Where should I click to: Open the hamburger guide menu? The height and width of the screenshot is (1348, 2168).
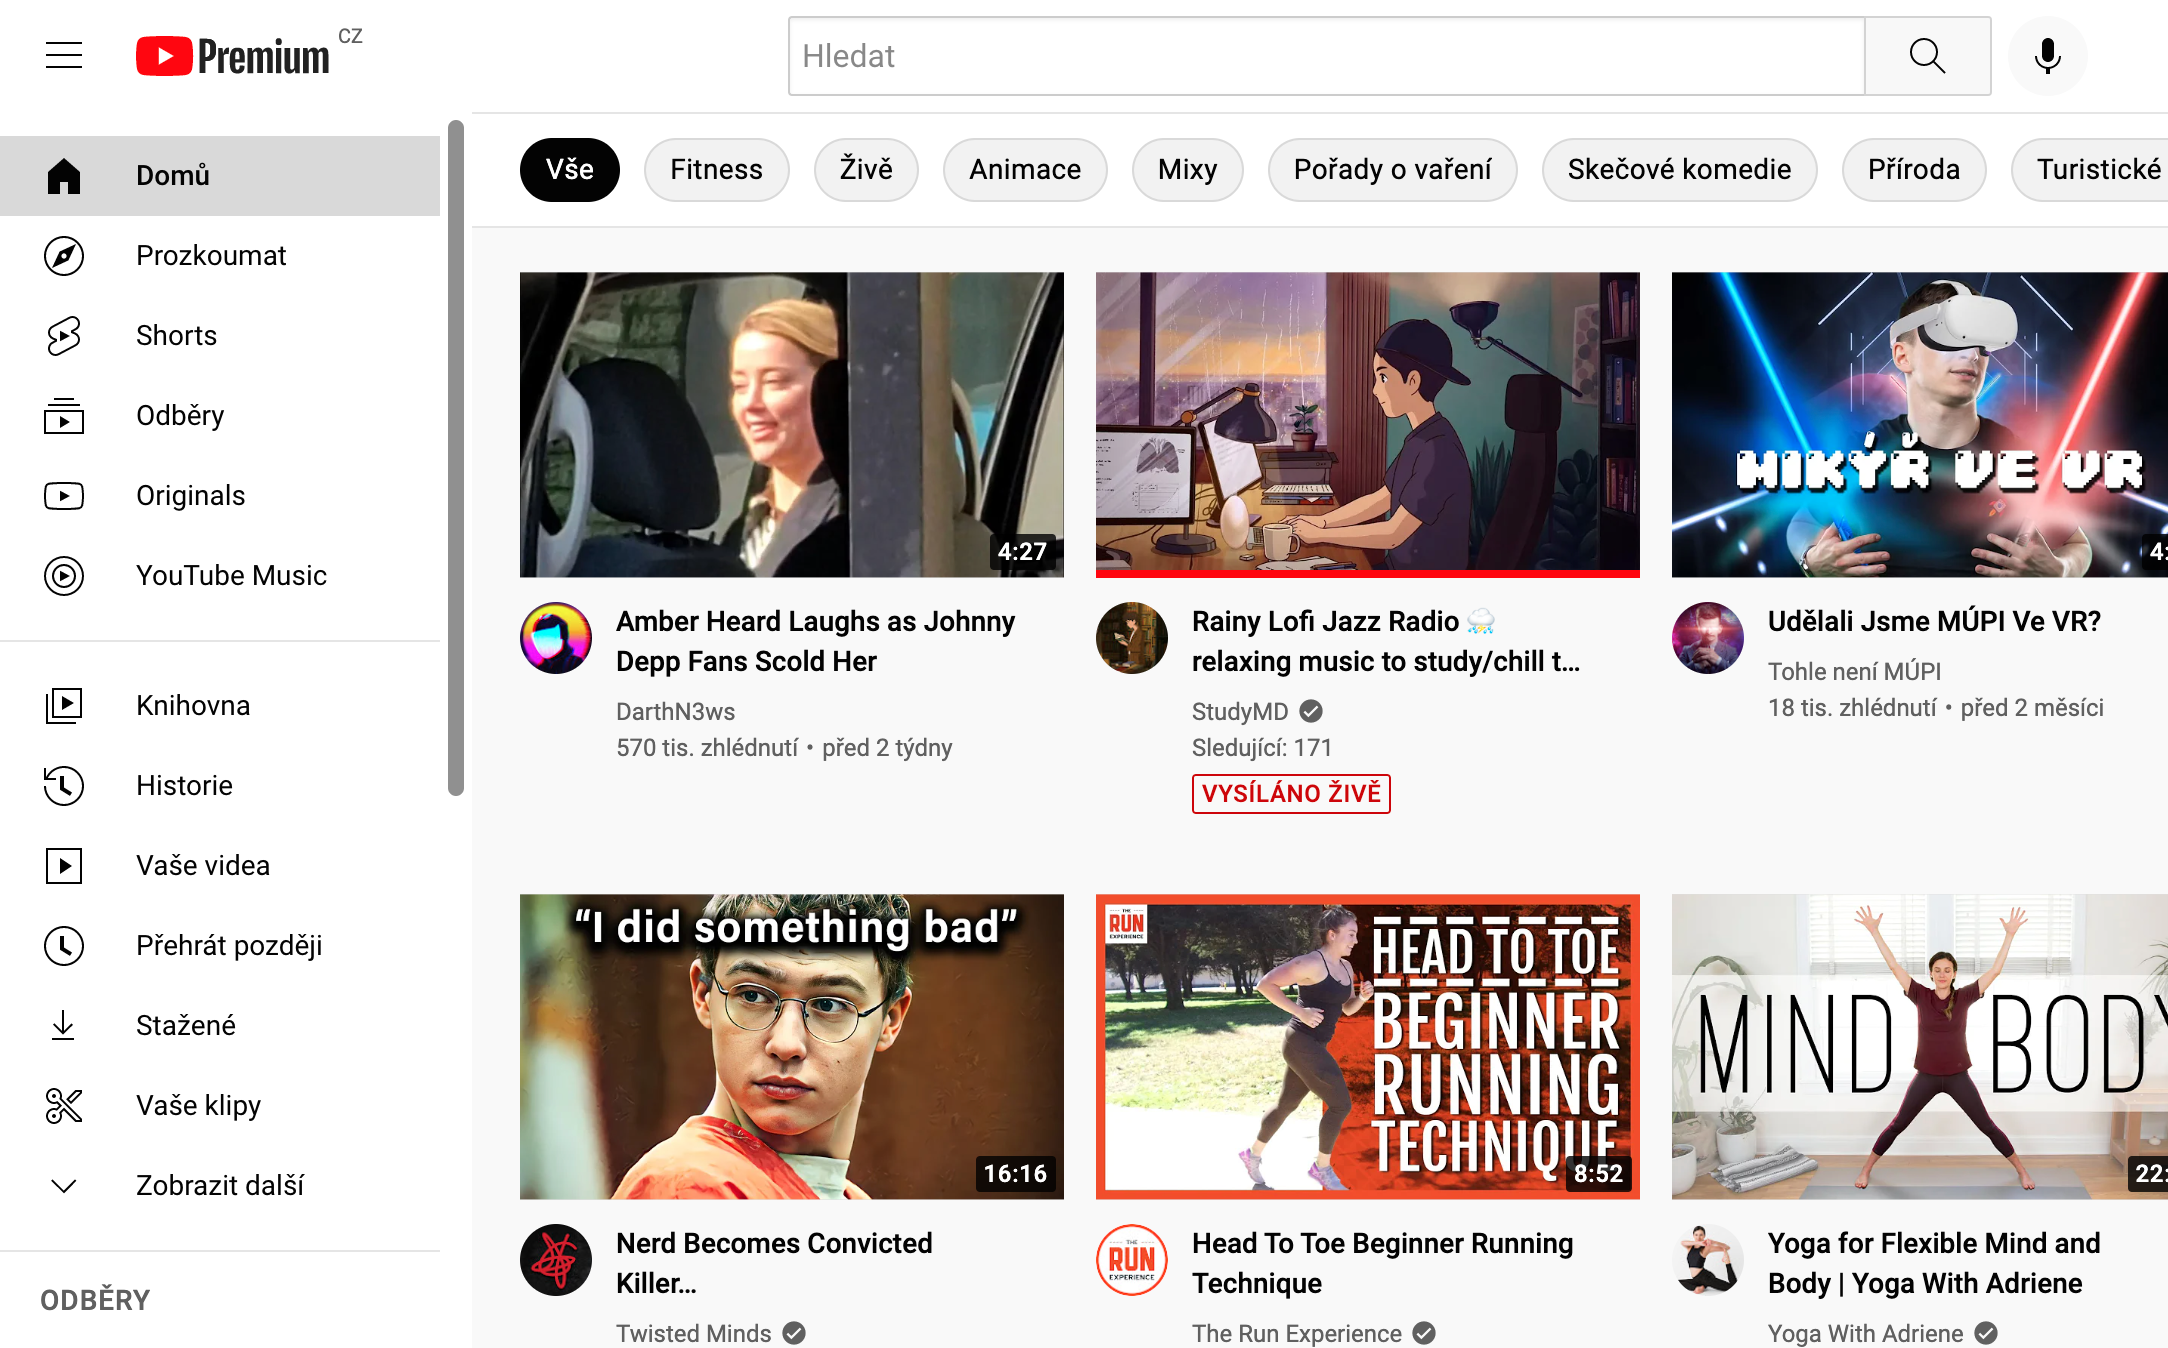click(64, 55)
